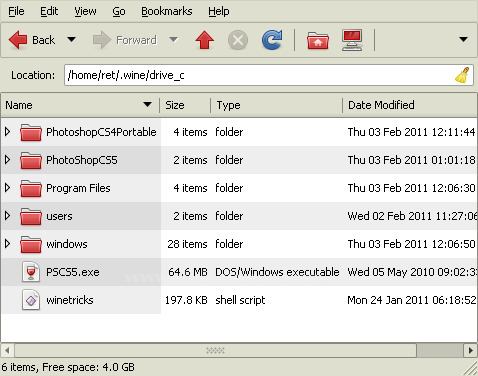The image size is (478, 376).
Task: Select the Program Files folder icon
Action: coord(31,188)
